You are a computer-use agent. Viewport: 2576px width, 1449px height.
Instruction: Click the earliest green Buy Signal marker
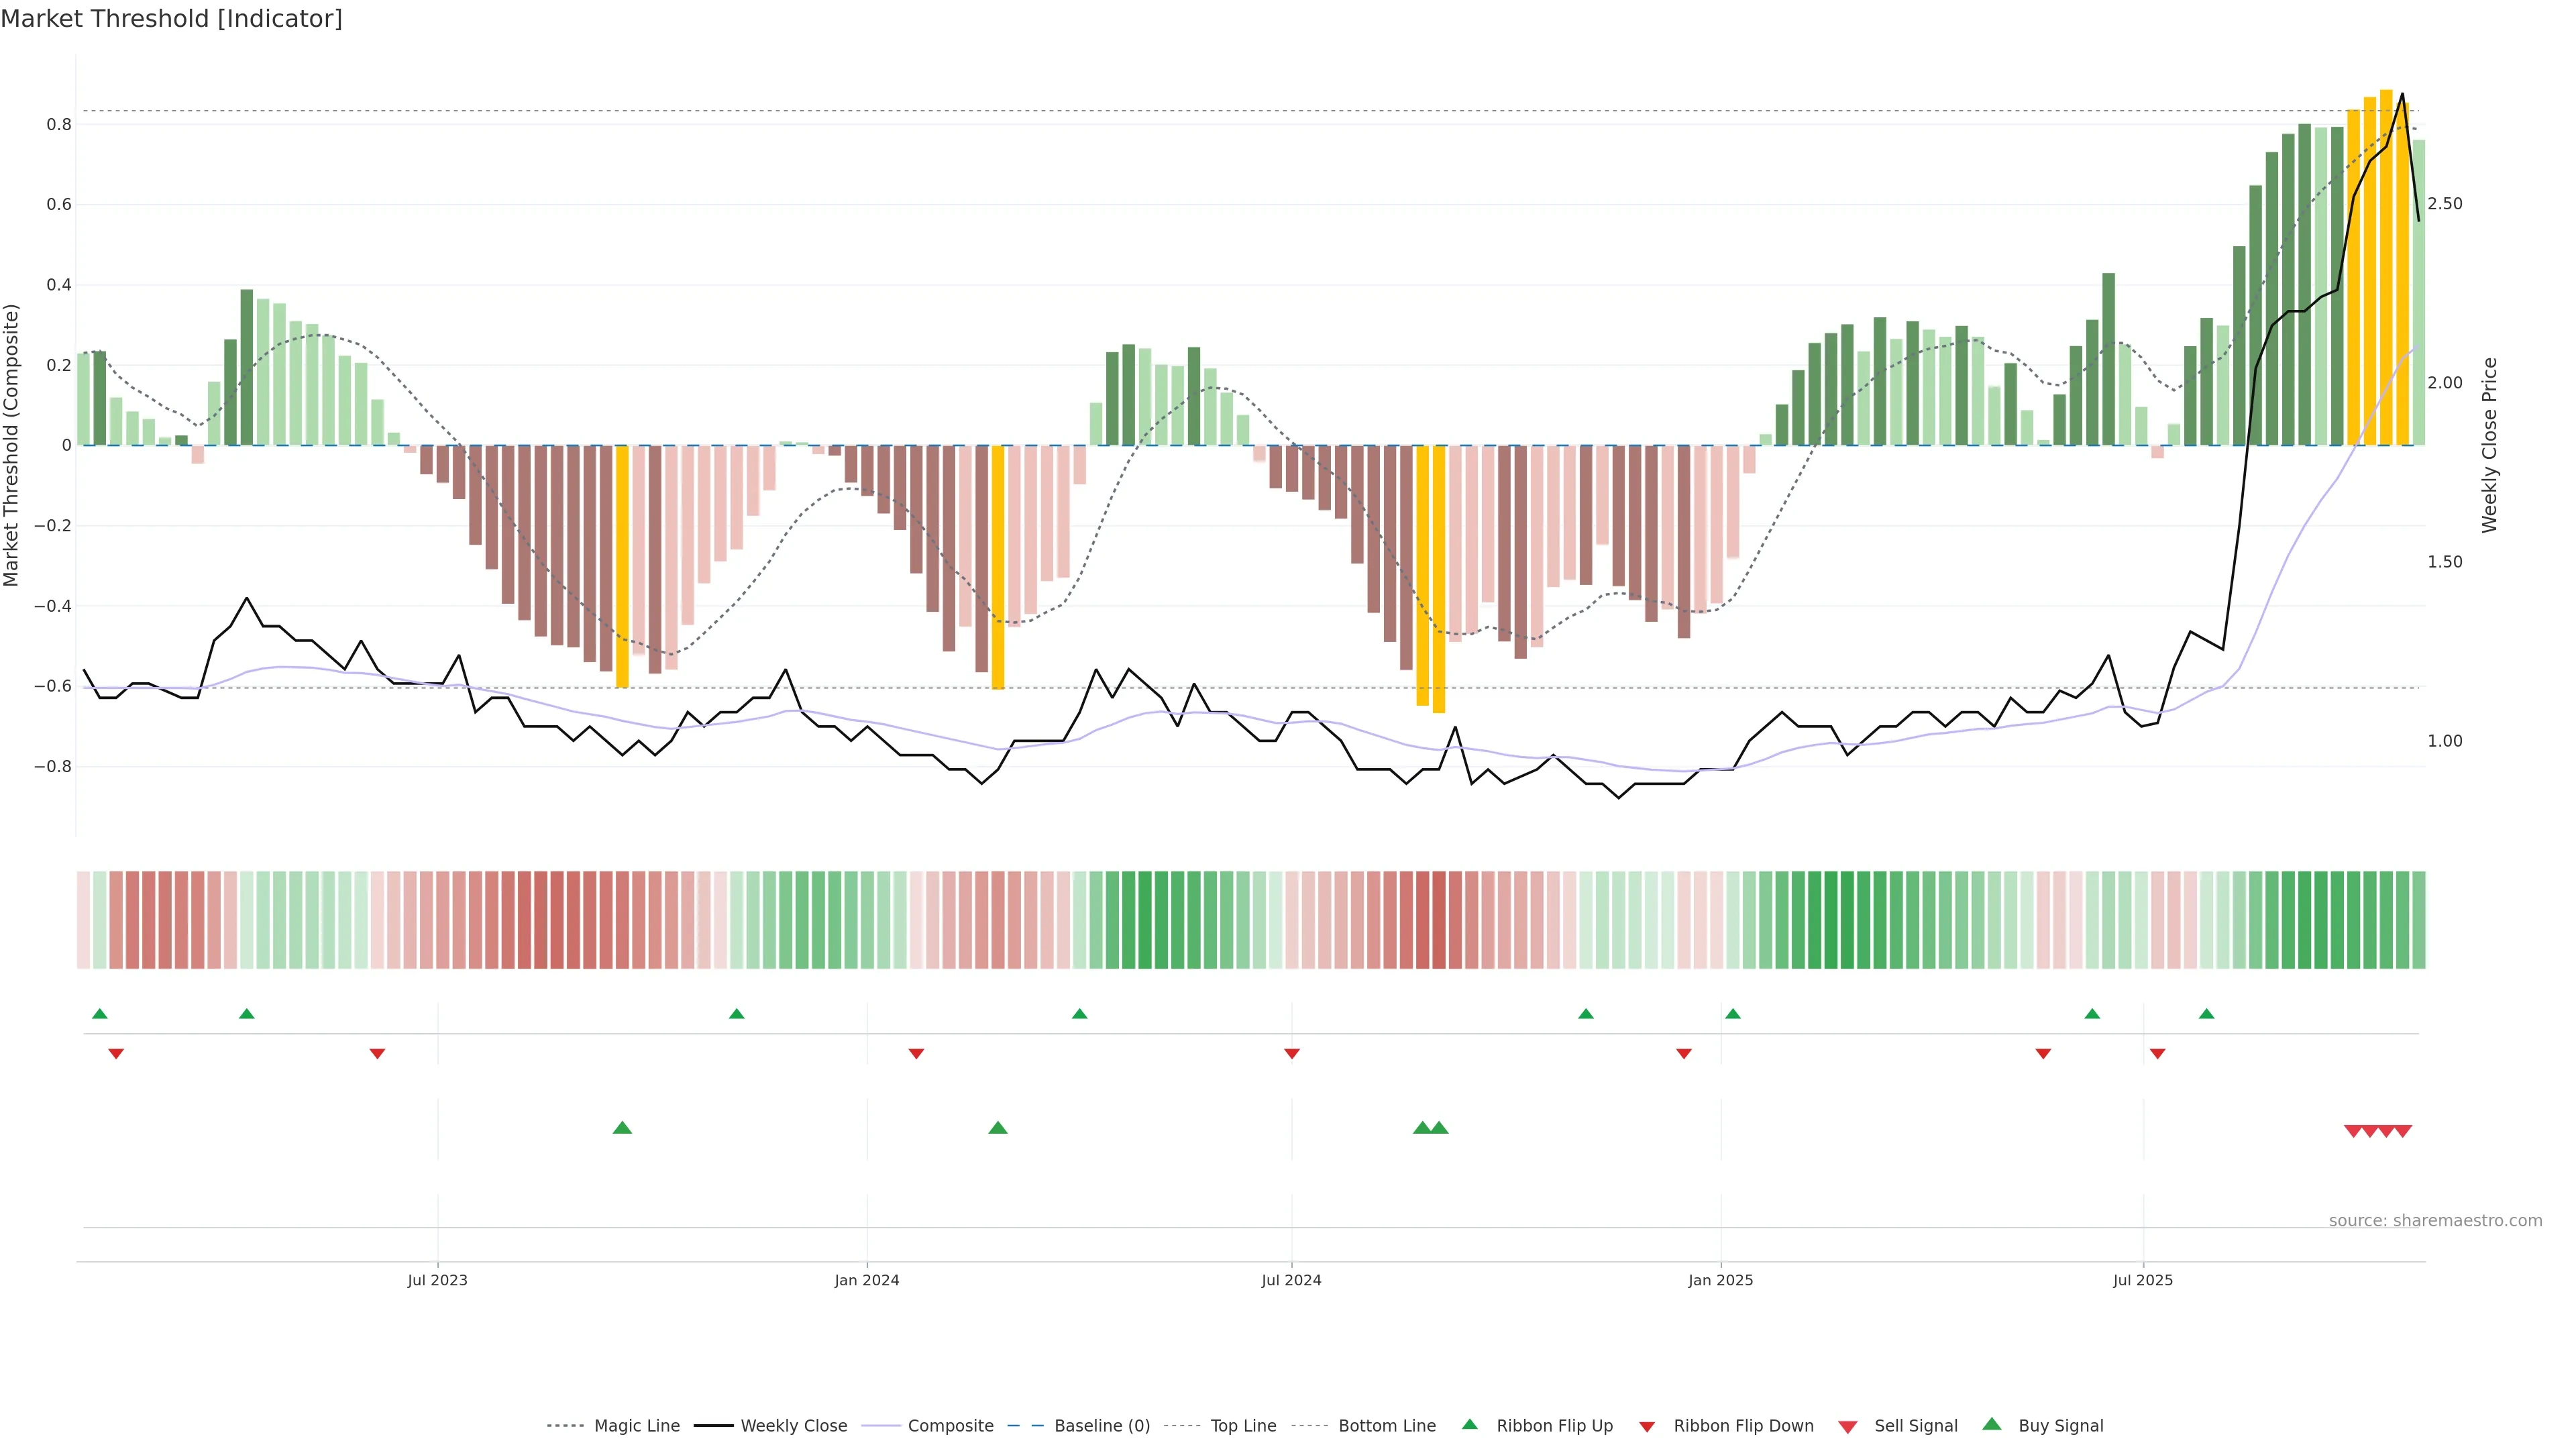622,1128
